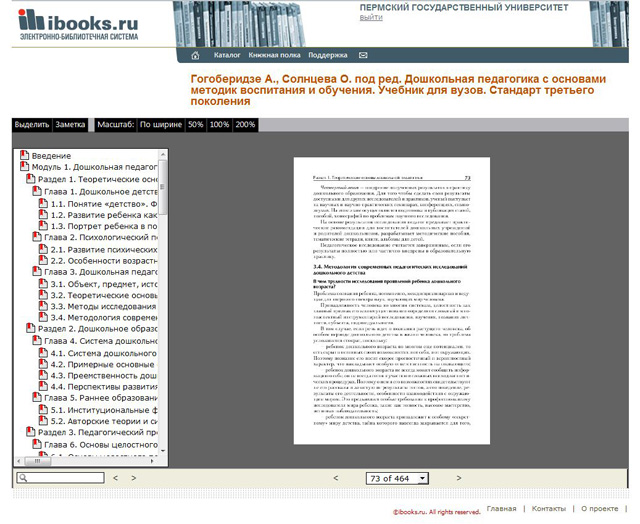Click the page icon beside Глава 5
Viewport: 640px width, 524px height.
[x=37, y=397]
